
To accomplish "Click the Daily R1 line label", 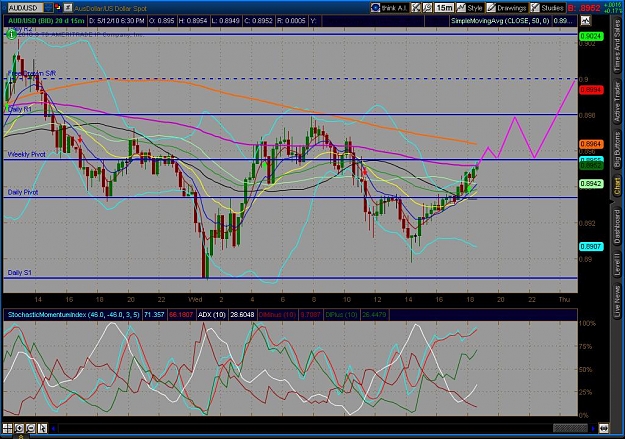I will click(20, 109).
